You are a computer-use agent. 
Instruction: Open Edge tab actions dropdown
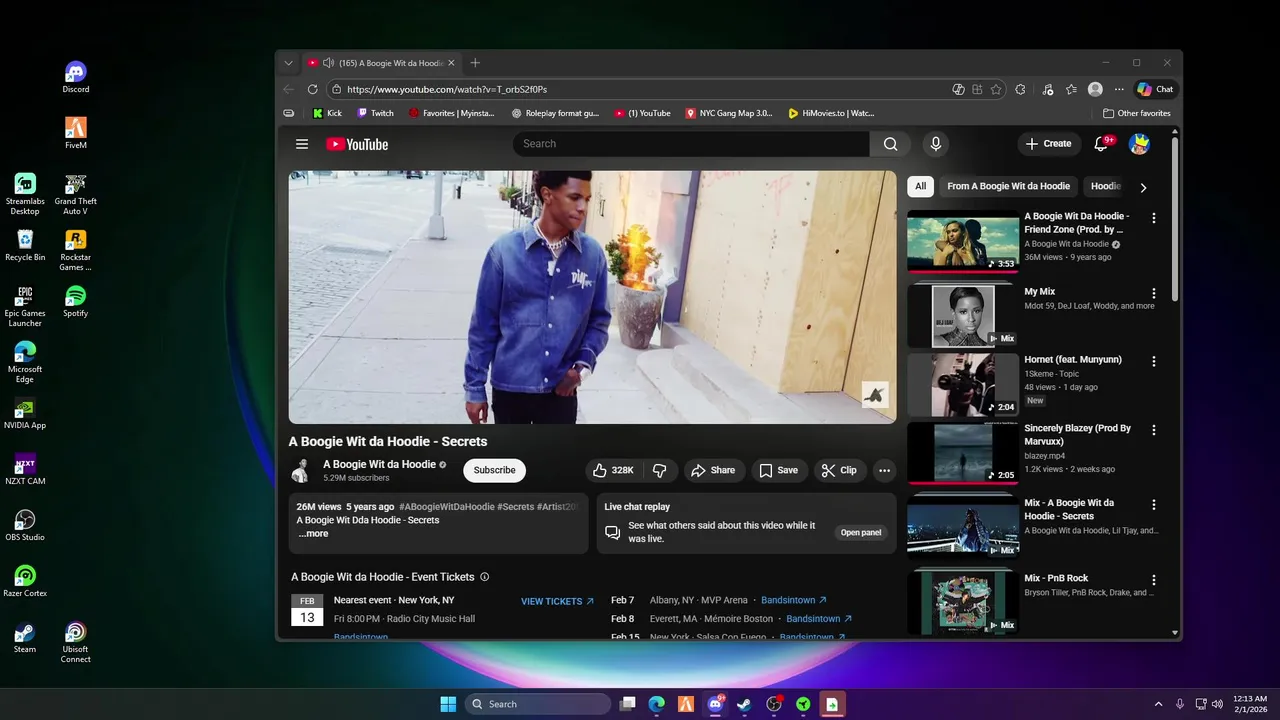coord(289,63)
